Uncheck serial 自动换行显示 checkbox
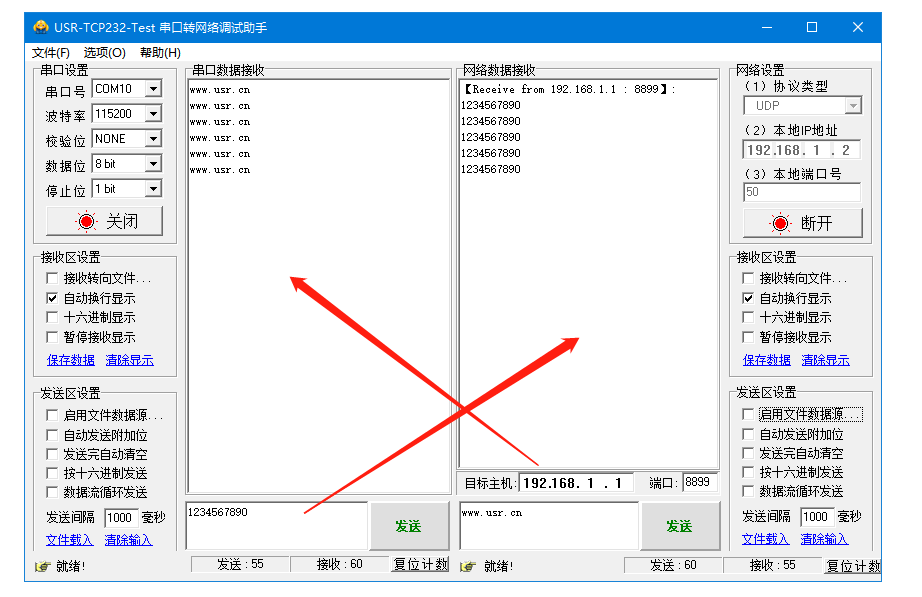922x597 pixels. tap(52, 298)
